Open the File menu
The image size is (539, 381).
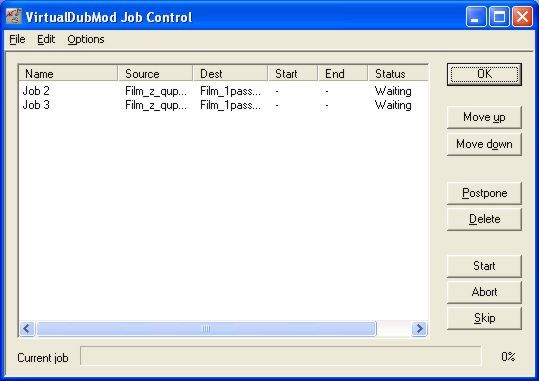17,40
